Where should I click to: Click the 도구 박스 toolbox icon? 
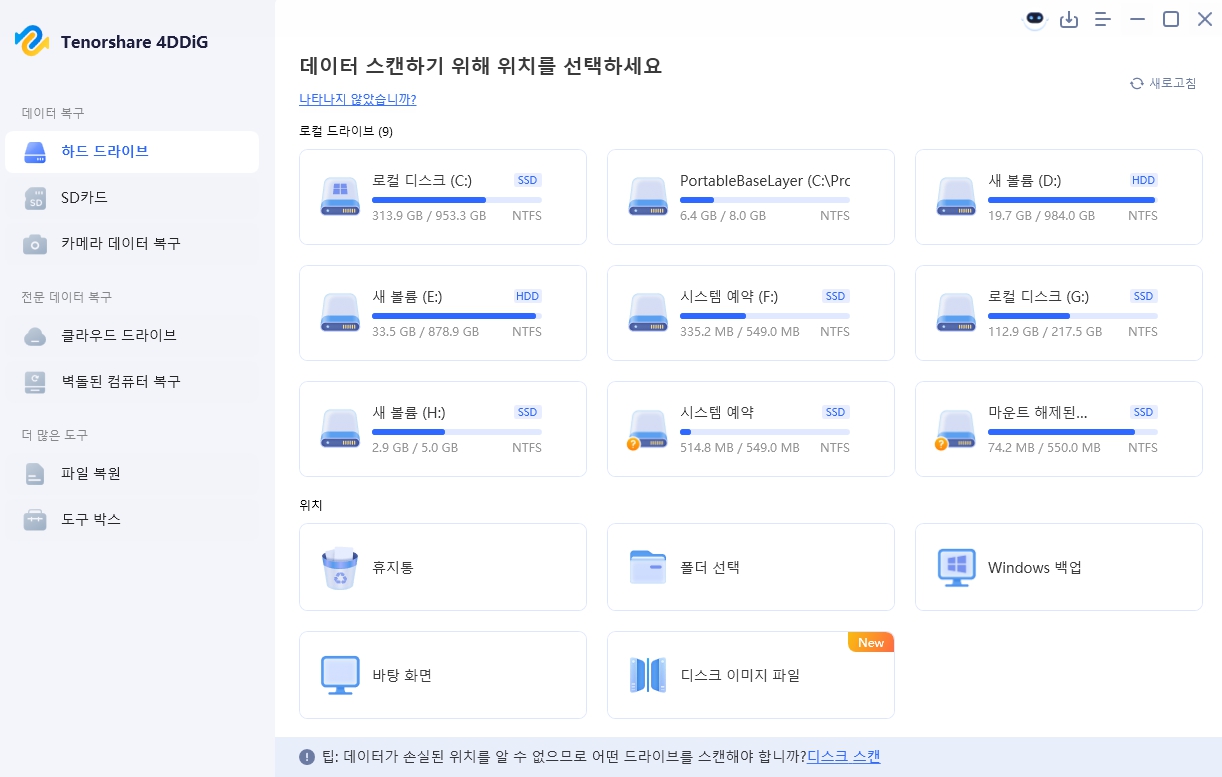35,520
